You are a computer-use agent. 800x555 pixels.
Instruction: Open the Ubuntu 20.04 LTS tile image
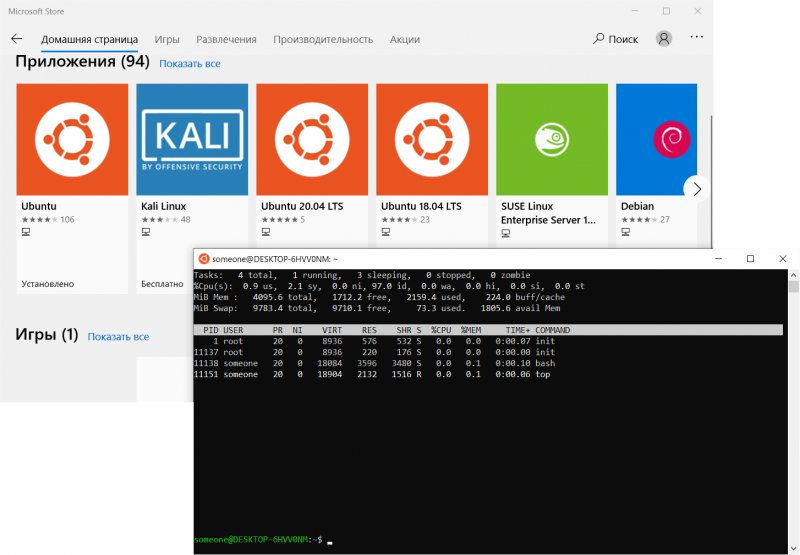[312, 139]
